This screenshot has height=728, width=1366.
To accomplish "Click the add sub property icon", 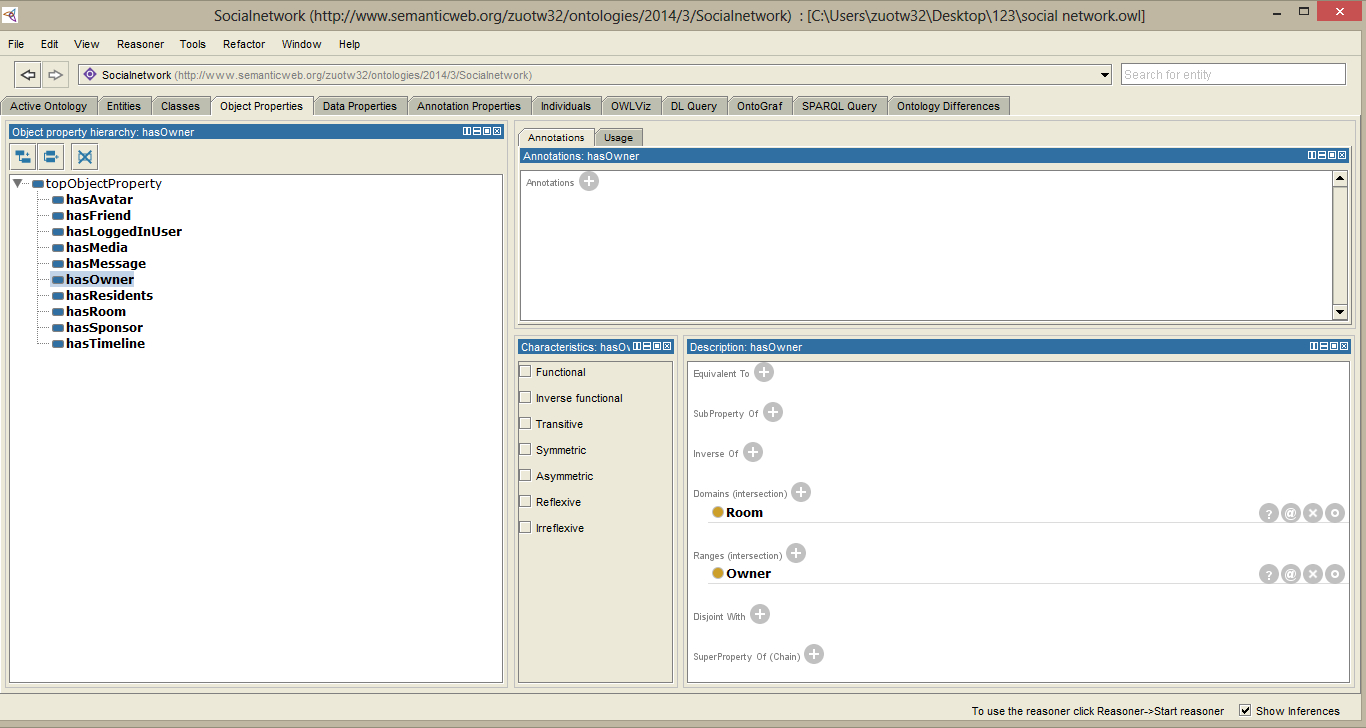I will point(23,156).
